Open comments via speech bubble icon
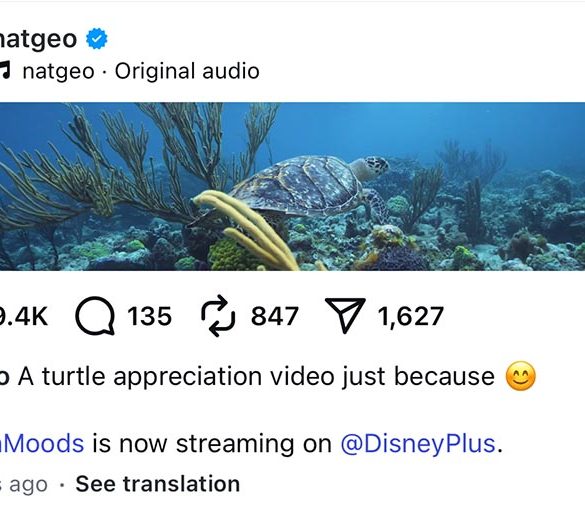The image size is (585, 522). click(95, 316)
